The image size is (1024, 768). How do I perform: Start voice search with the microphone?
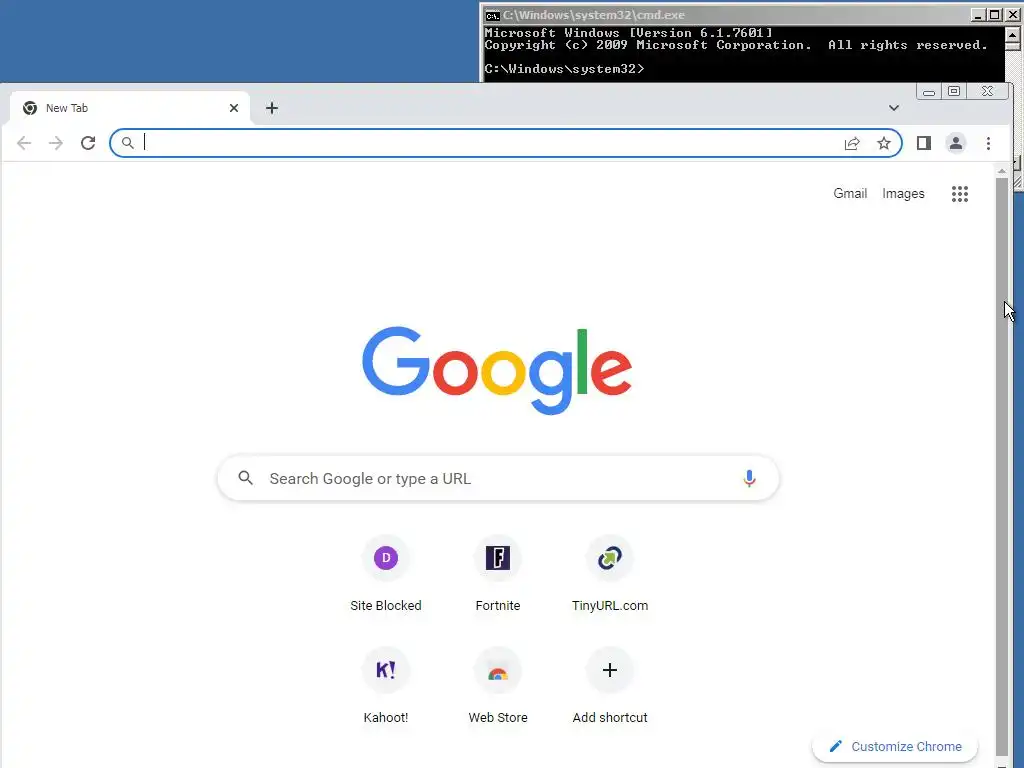coord(749,479)
